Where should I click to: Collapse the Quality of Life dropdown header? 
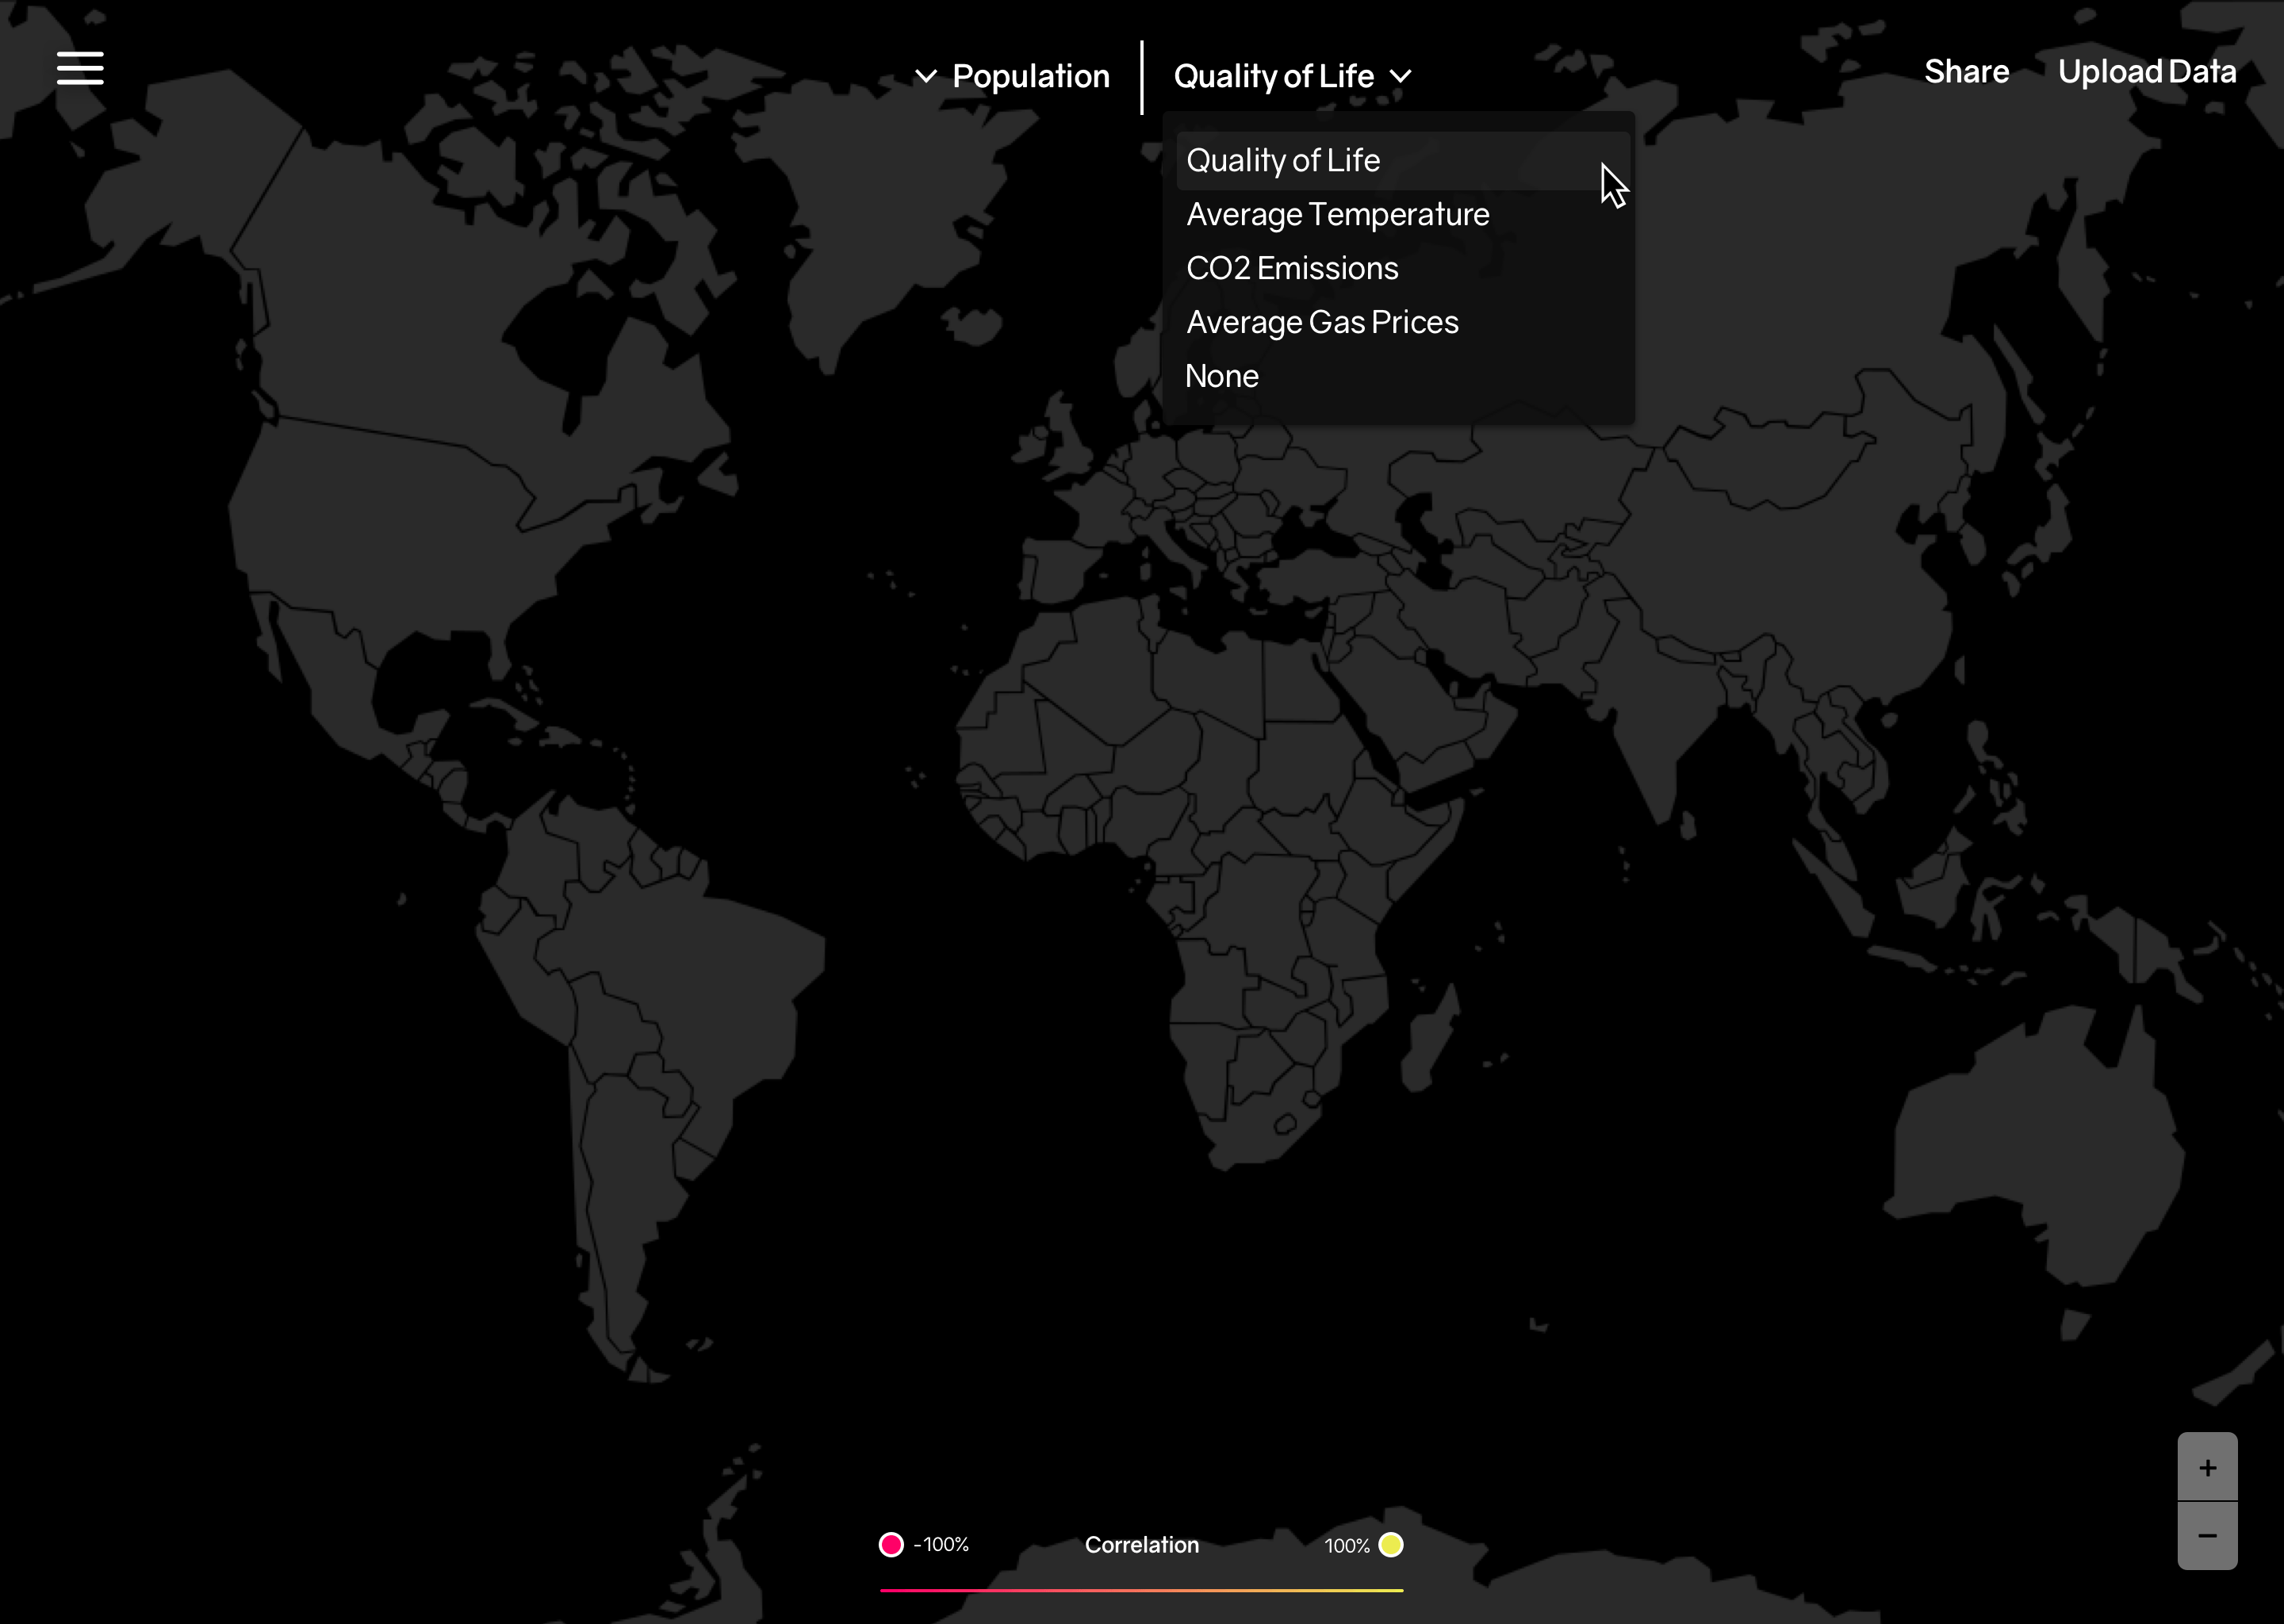(x=1273, y=76)
